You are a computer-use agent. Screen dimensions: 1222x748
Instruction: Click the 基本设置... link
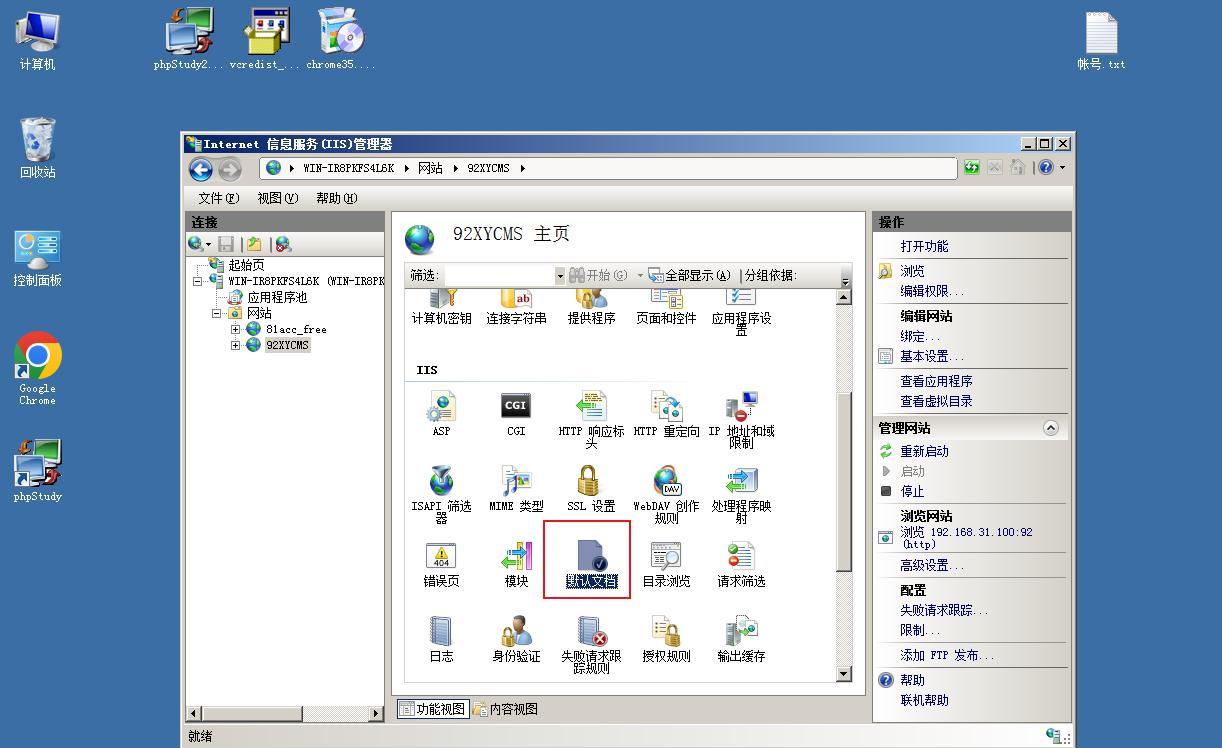(x=930, y=356)
